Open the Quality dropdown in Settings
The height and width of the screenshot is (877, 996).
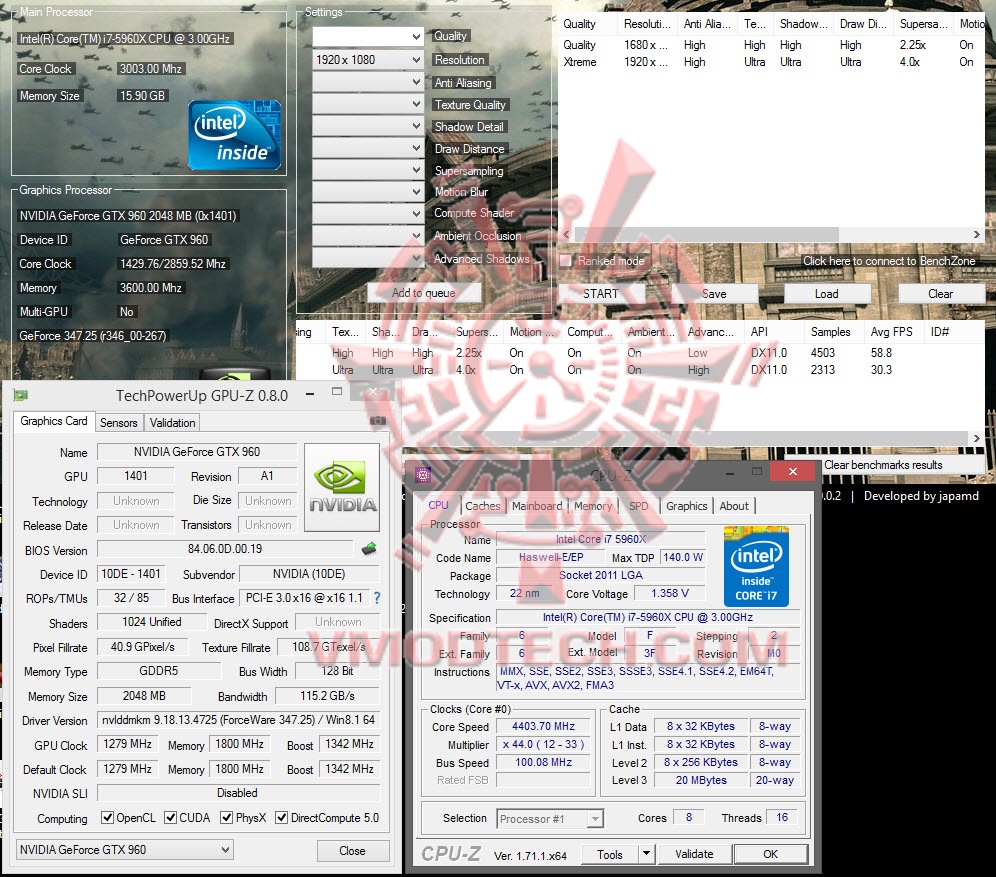point(368,37)
